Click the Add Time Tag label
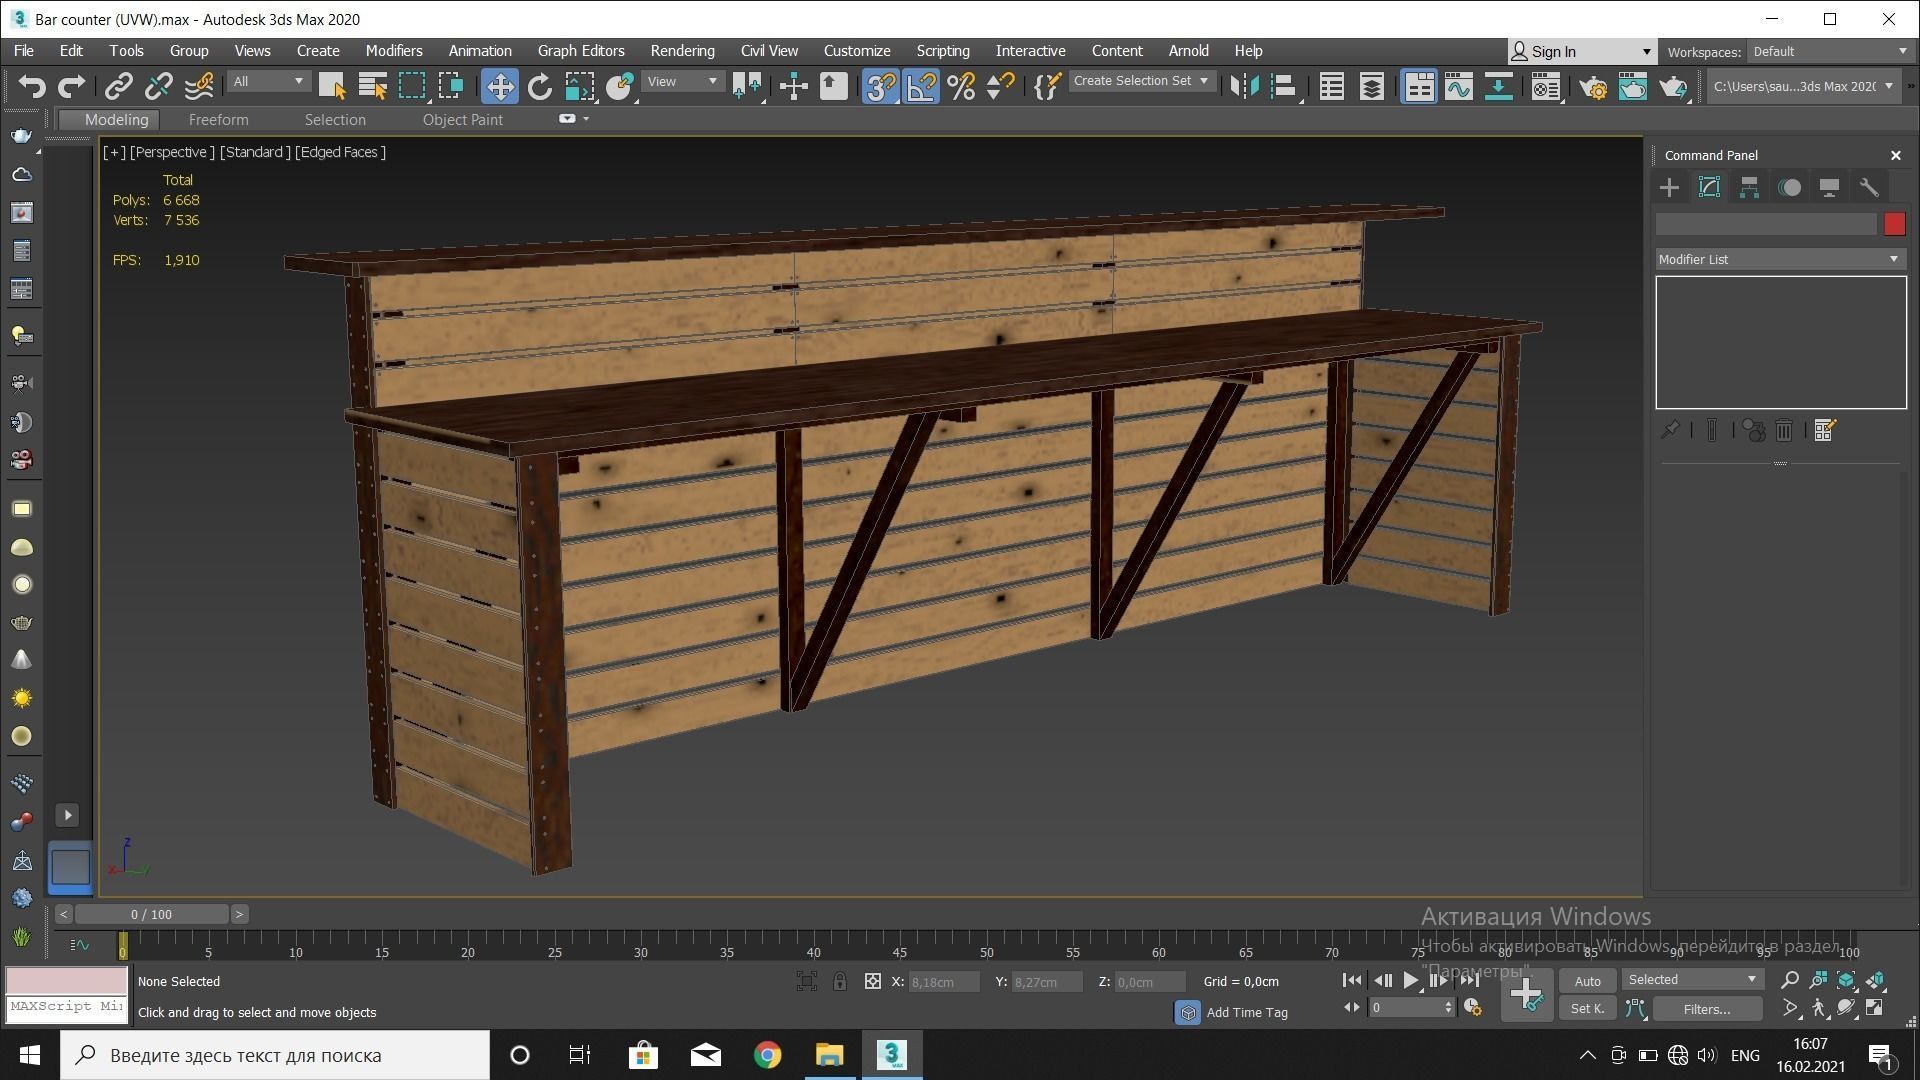Screen dimensions: 1920x1080 1247,1013
